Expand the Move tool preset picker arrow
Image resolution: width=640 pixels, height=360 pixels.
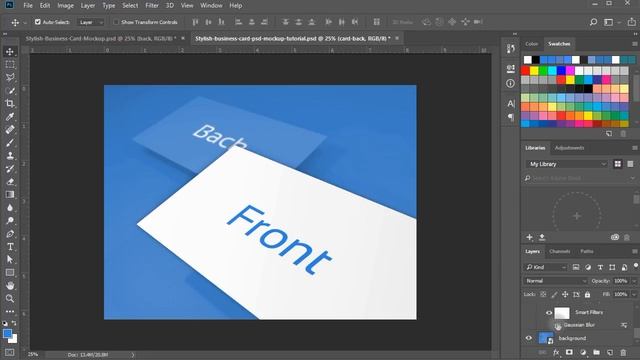coord(25,22)
